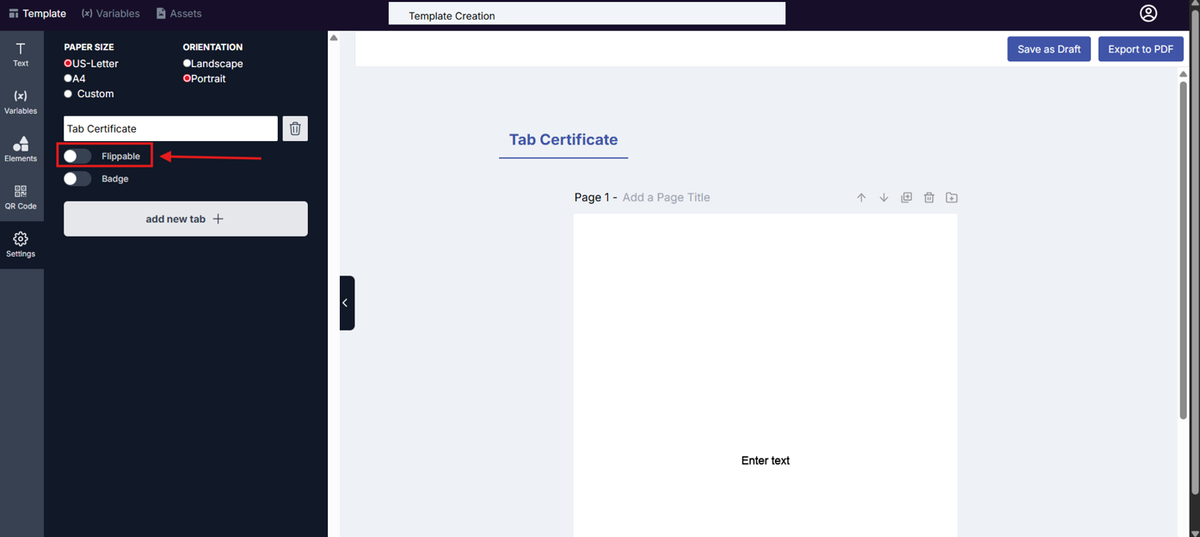1200x537 pixels.
Task: Select the Tab Certificate canvas tab
Action: pyautogui.click(x=563, y=140)
